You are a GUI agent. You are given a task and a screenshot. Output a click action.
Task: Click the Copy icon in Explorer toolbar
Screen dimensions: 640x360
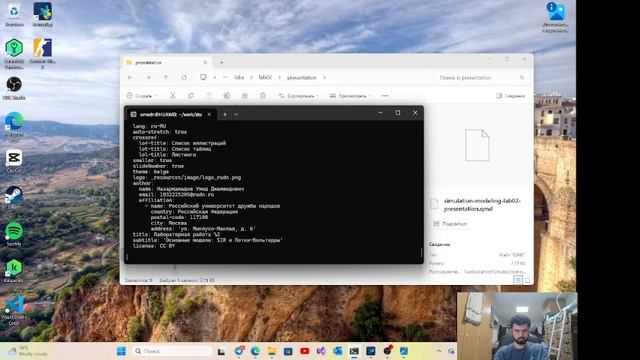(191, 96)
